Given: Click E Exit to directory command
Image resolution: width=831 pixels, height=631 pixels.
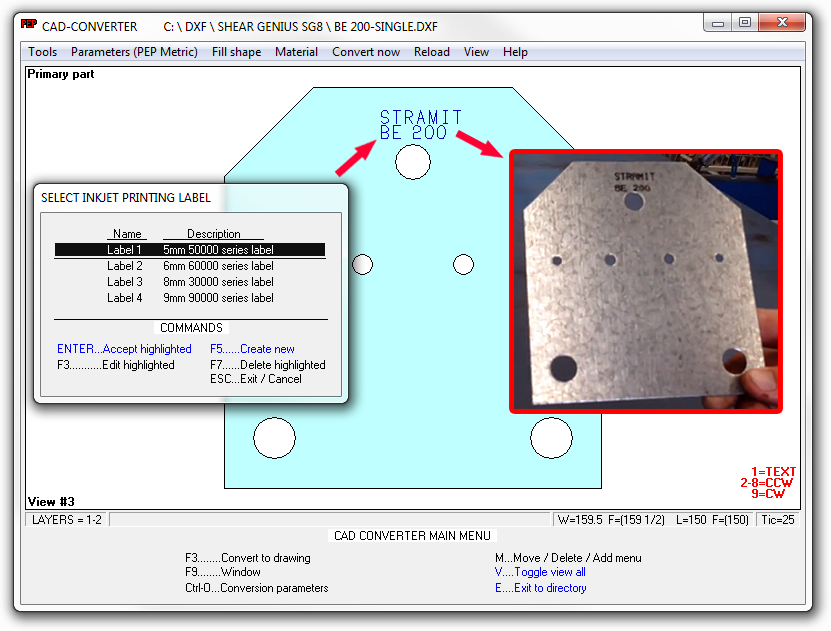Looking at the screenshot, I should tap(541, 588).
